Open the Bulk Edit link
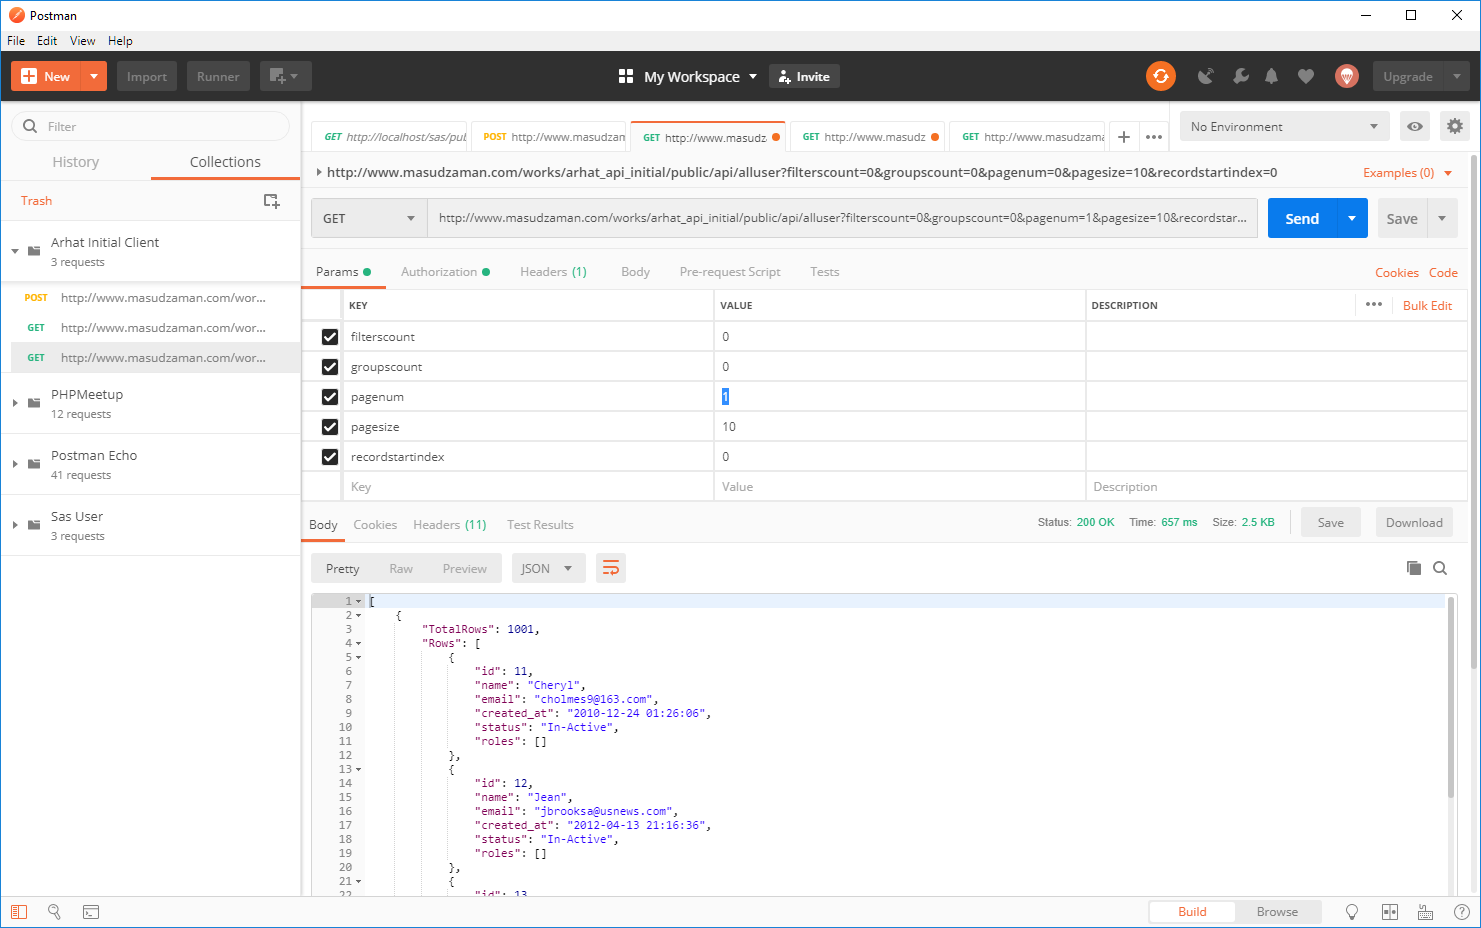This screenshot has width=1481, height=928. [1426, 306]
